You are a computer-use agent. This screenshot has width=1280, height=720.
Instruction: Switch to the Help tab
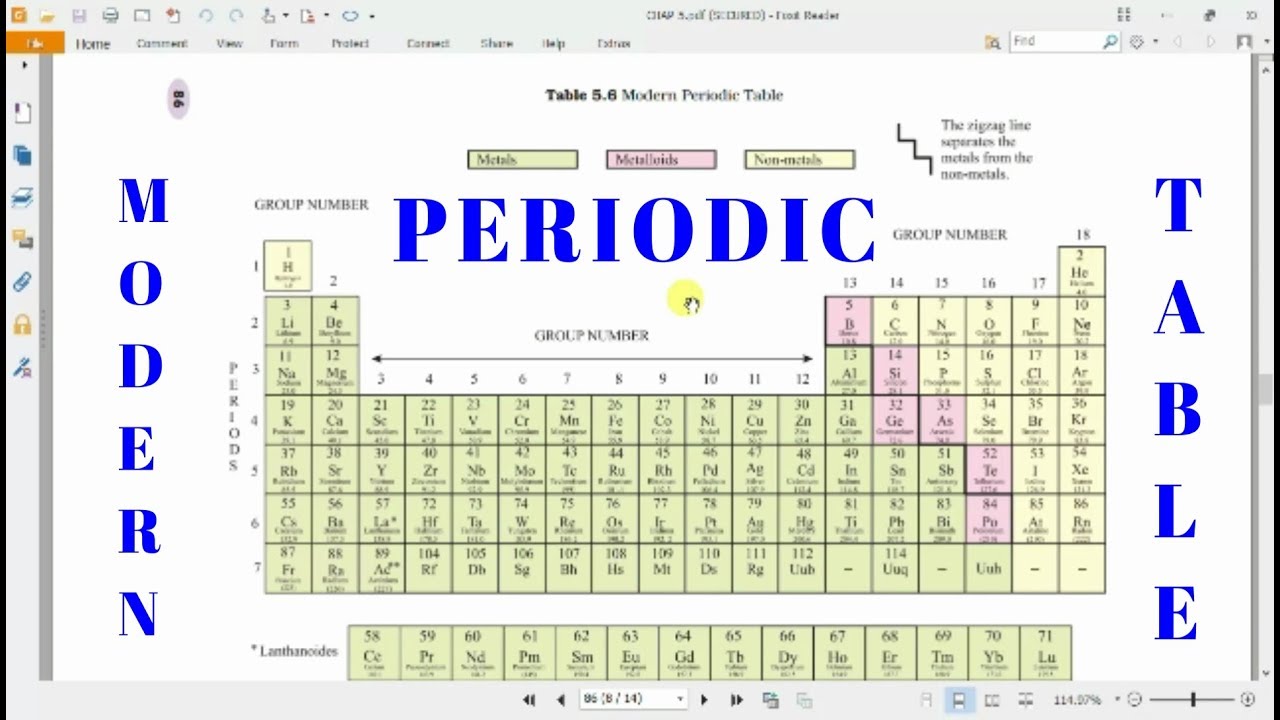click(x=554, y=44)
